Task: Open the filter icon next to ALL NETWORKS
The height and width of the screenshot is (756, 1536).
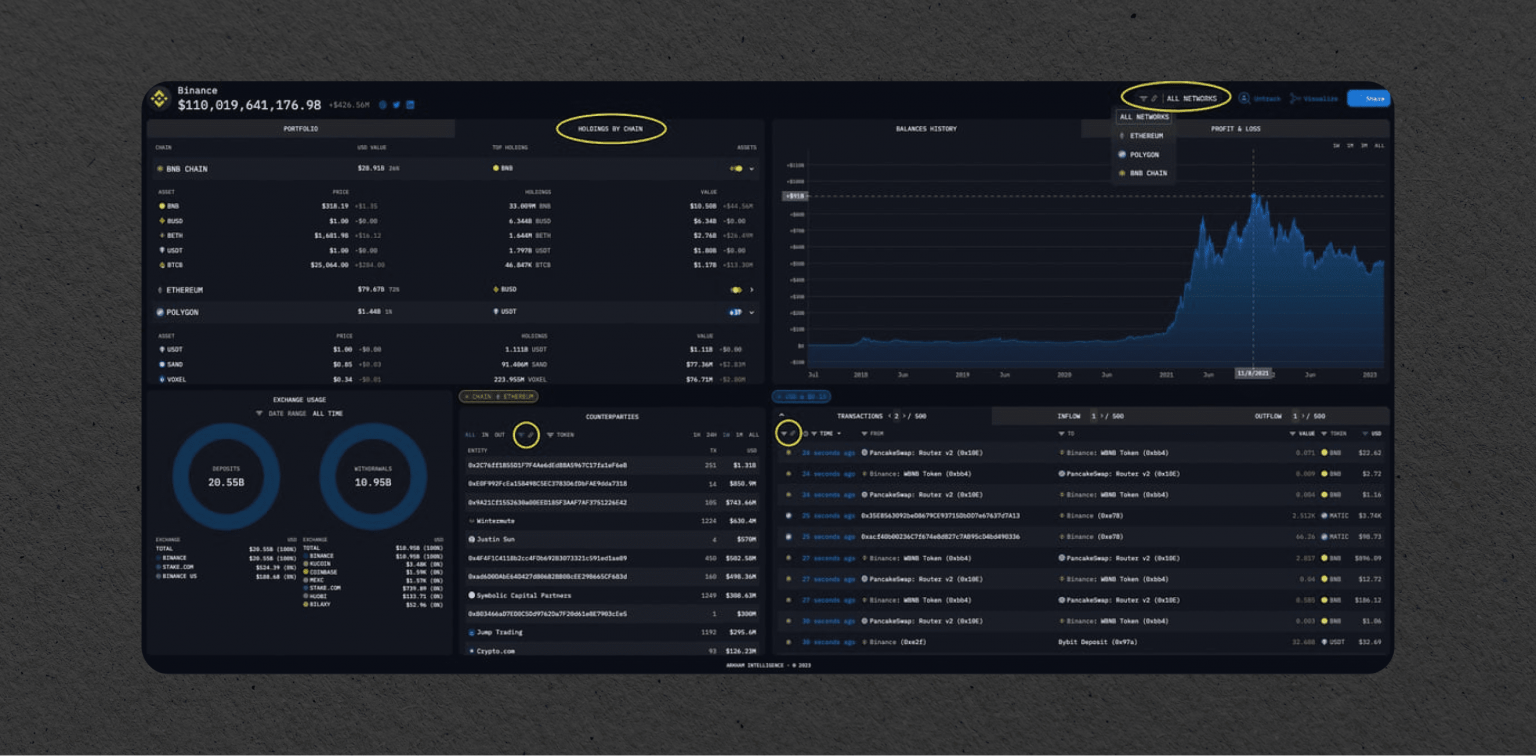Action: [x=1144, y=98]
